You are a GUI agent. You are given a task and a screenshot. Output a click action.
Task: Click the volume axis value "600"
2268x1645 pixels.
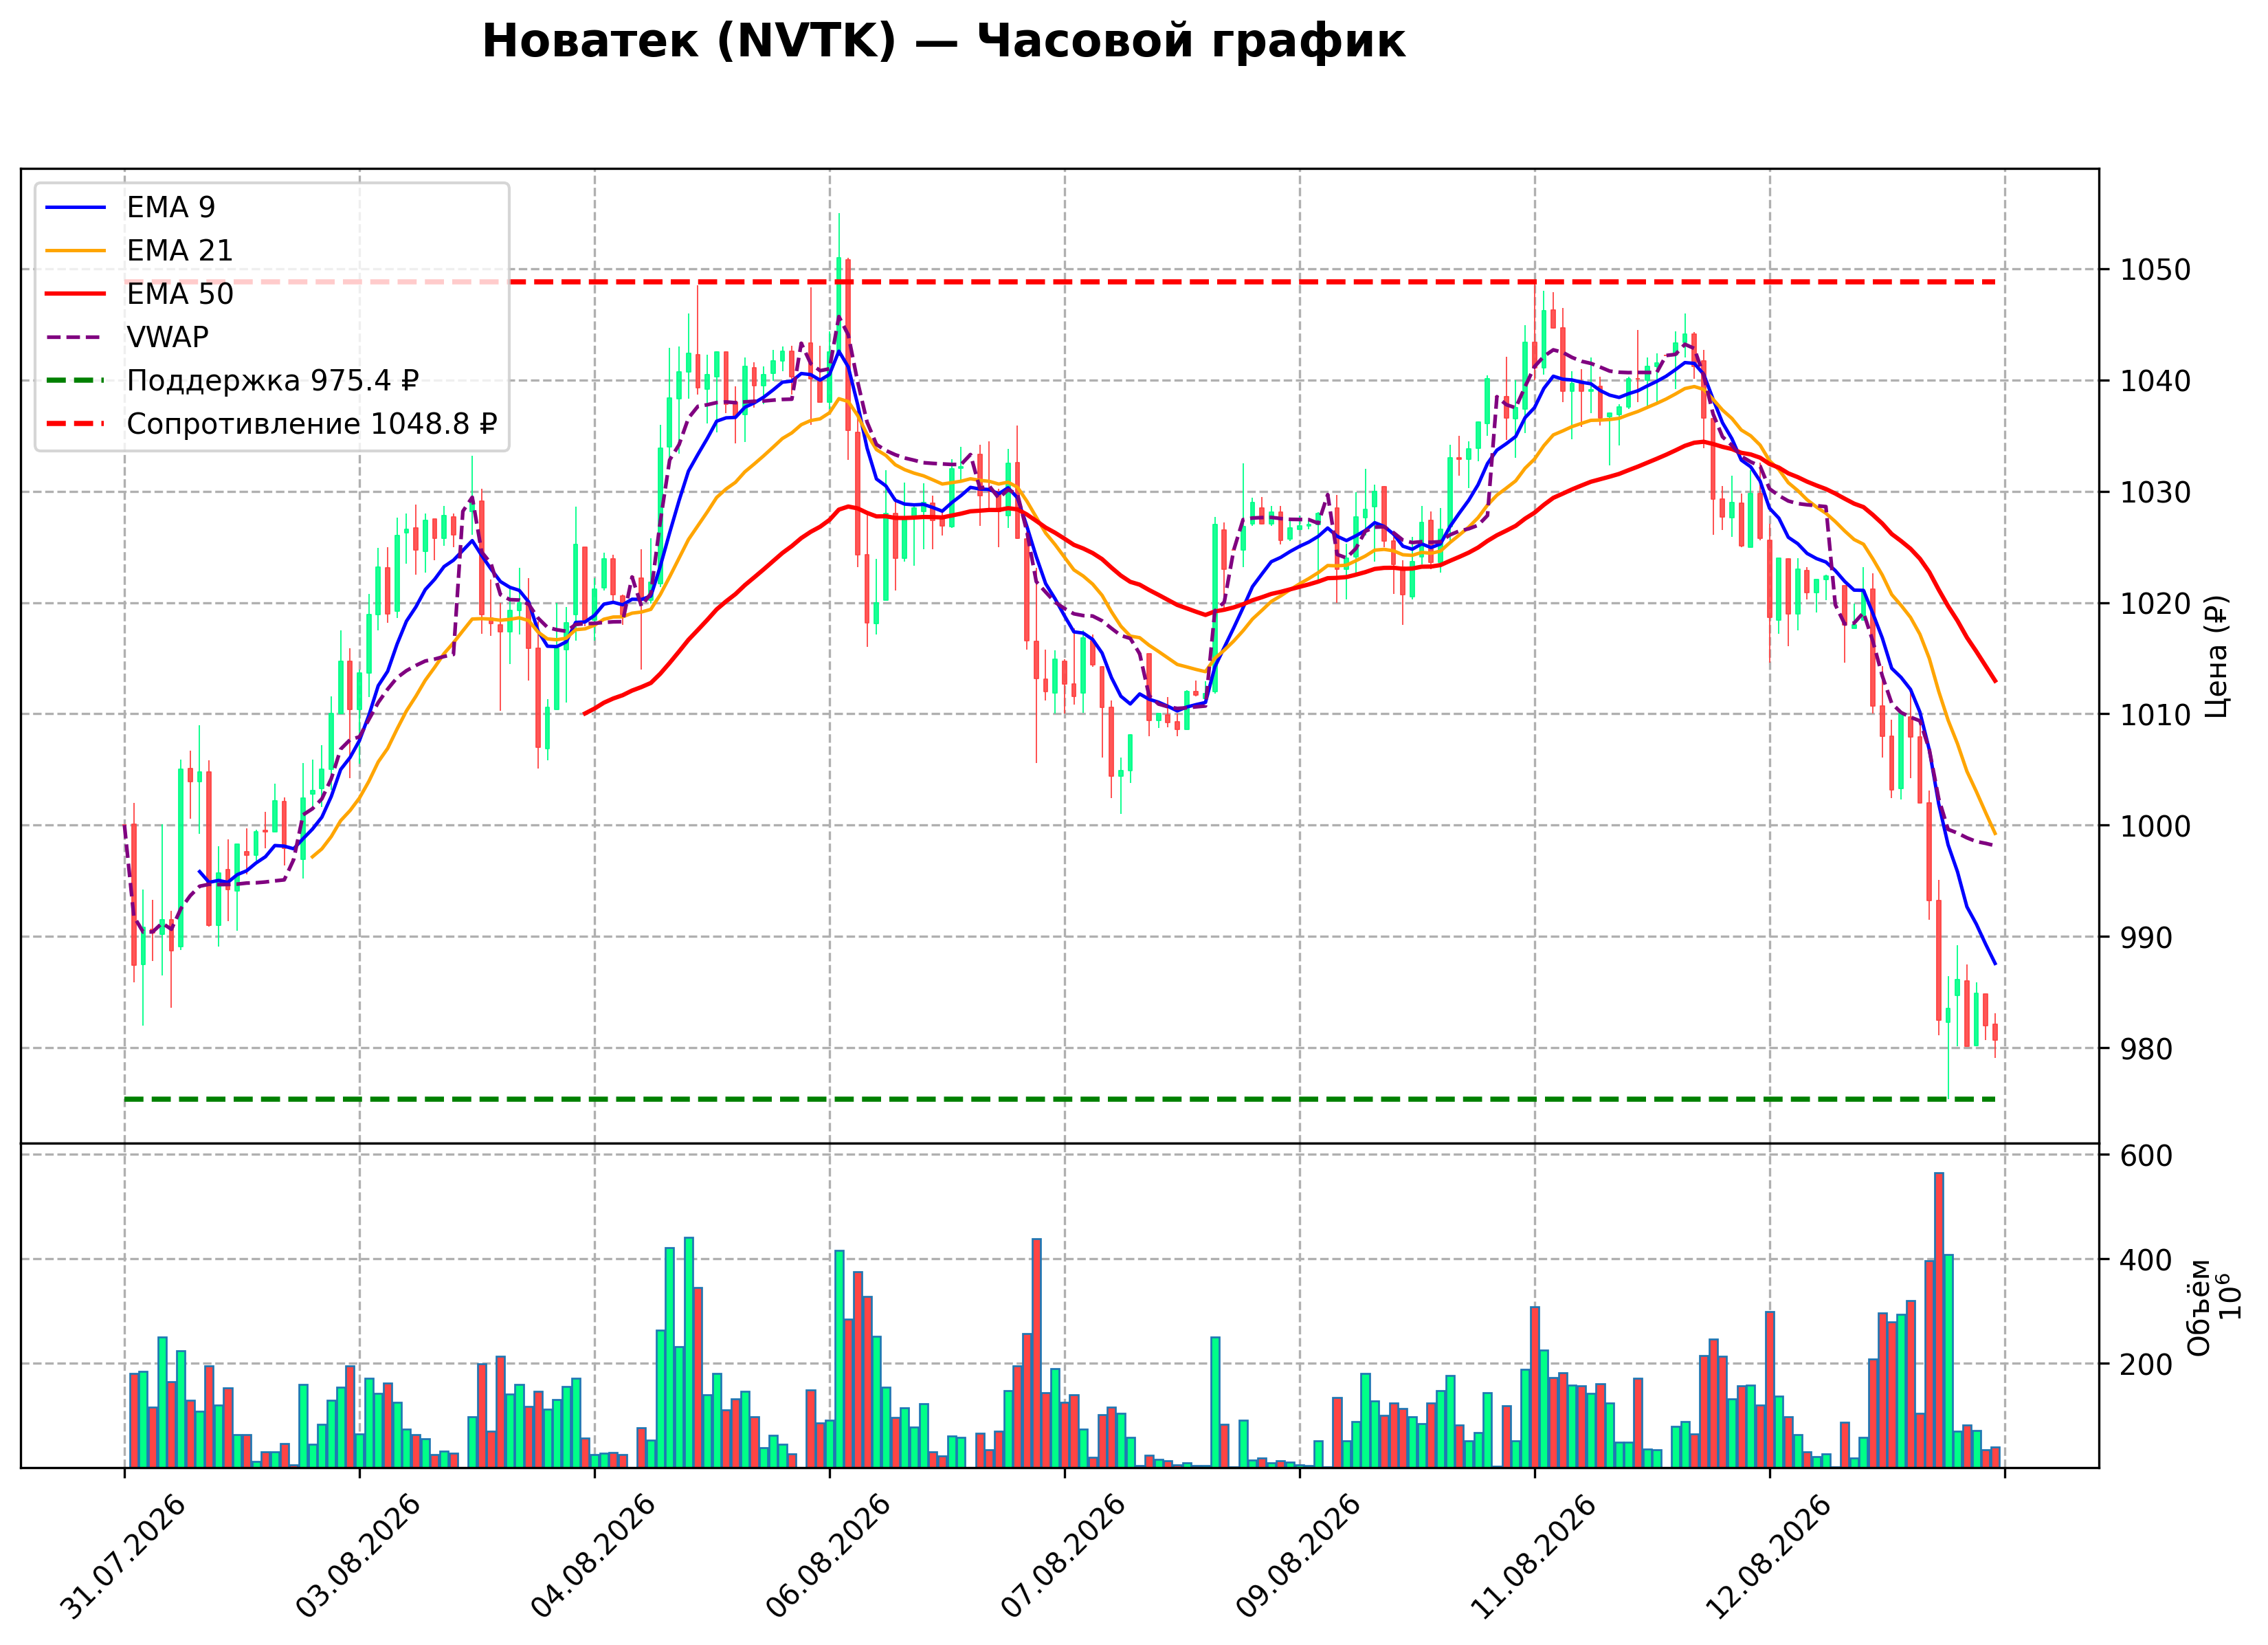tap(2145, 1156)
